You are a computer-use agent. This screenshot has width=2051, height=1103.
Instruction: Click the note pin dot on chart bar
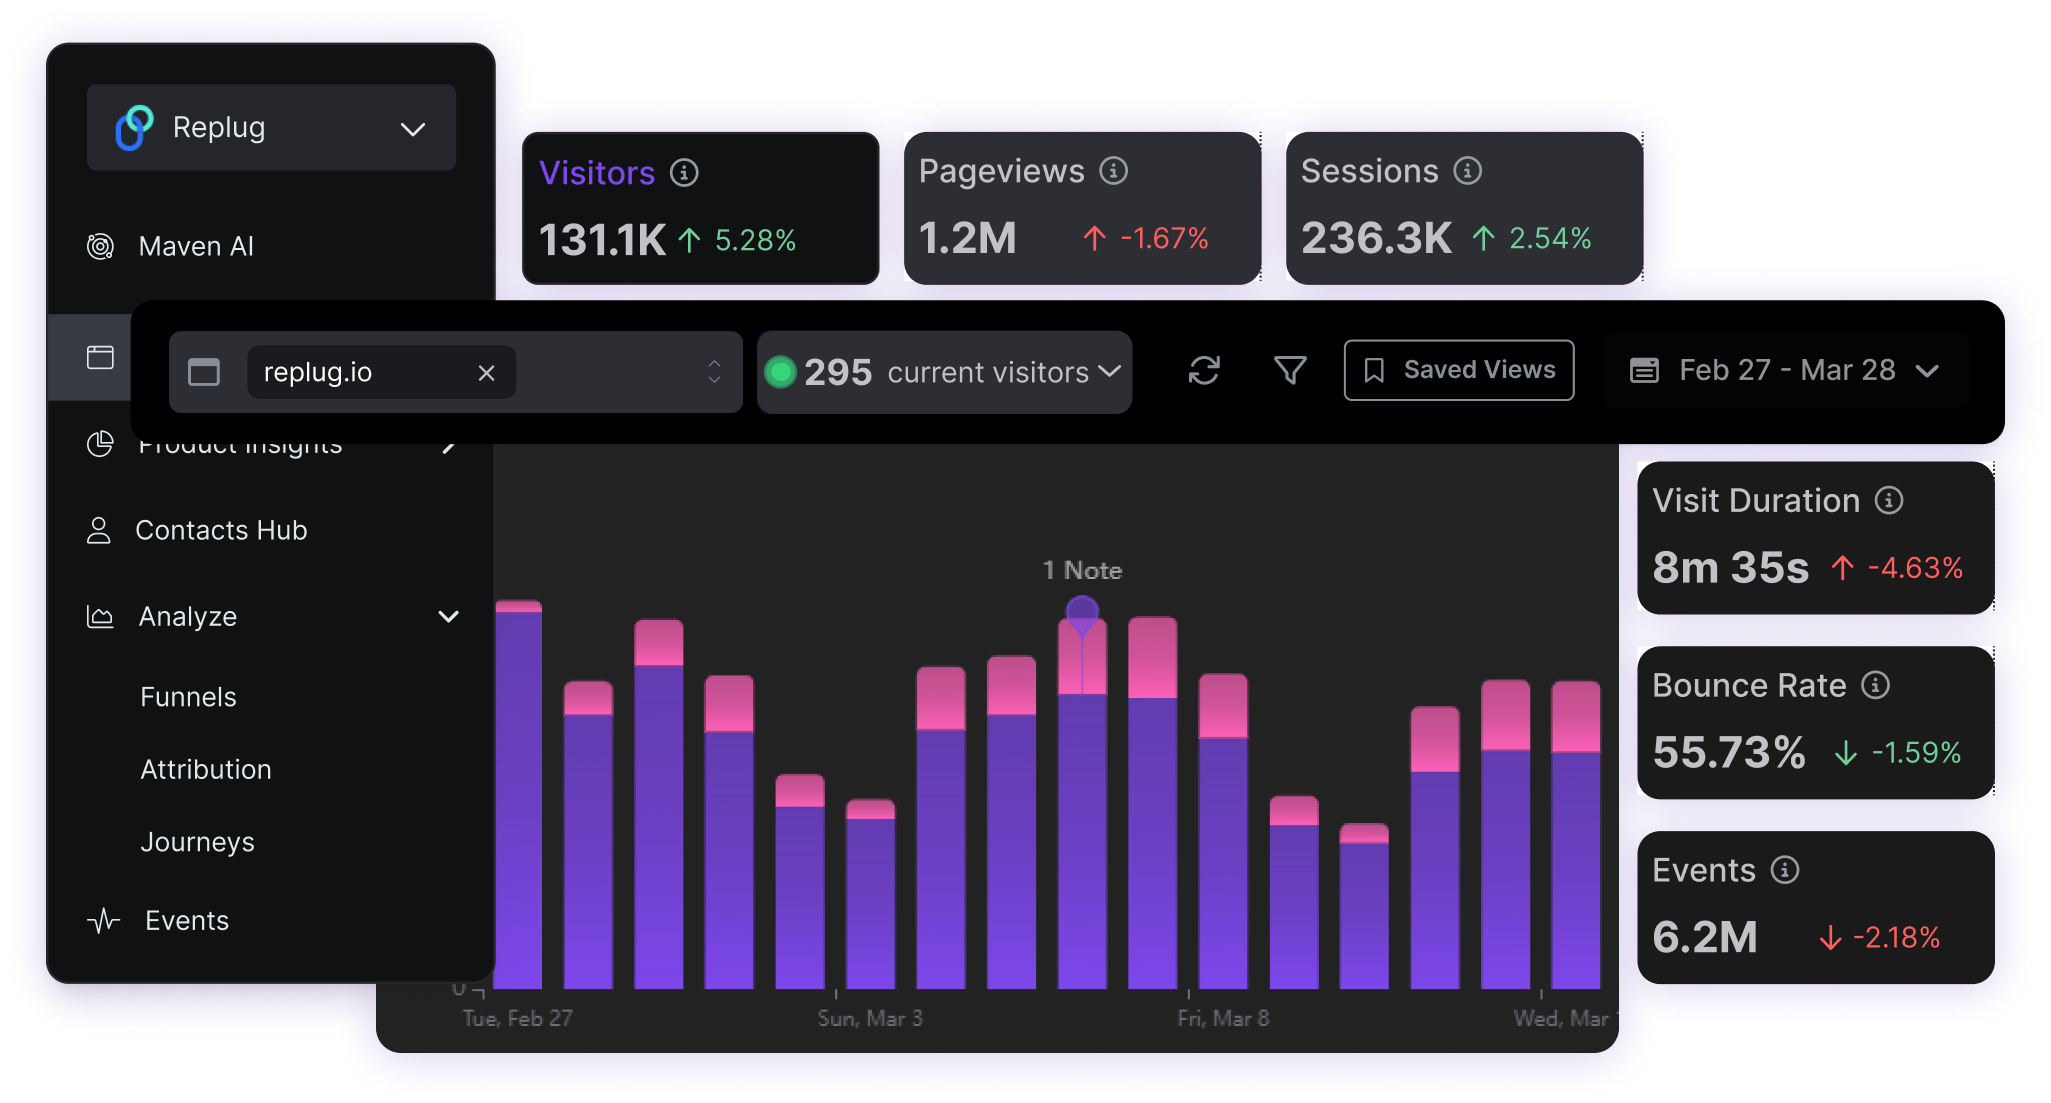point(1082,612)
